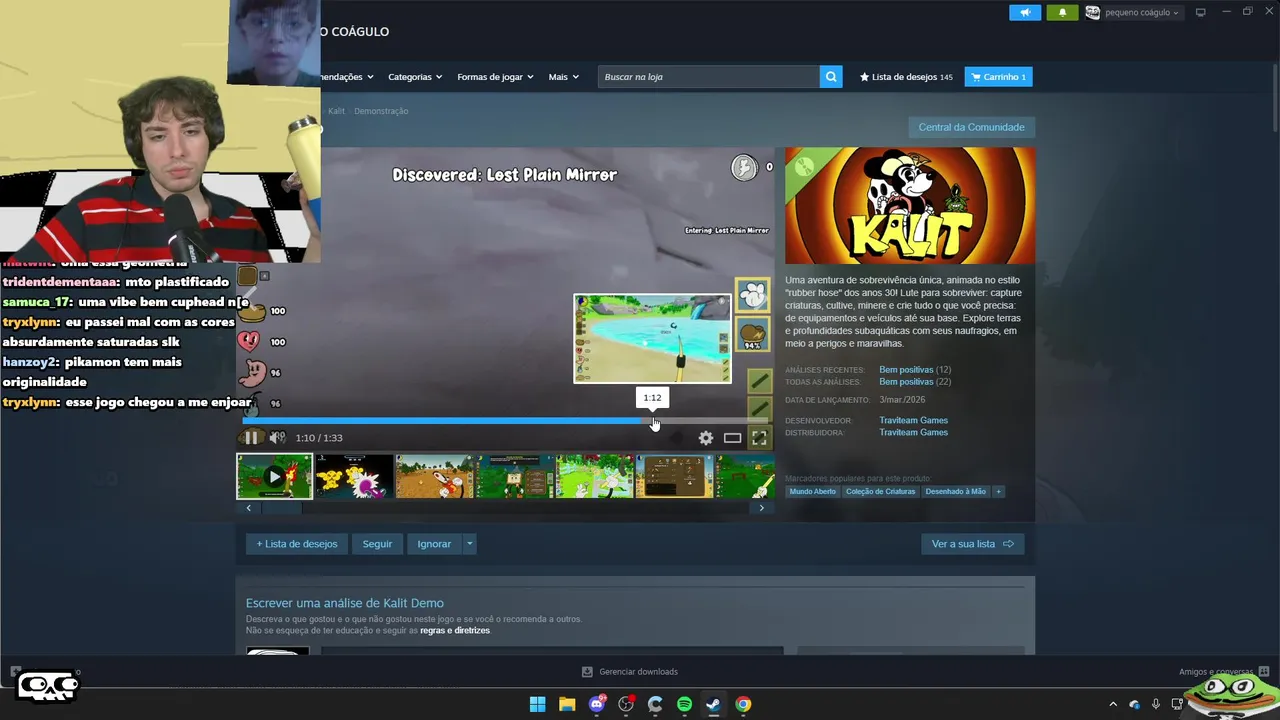Select the Mundo Aberto tag
The width and height of the screenshot is (1280, 720).
click(x=812, y=491)
